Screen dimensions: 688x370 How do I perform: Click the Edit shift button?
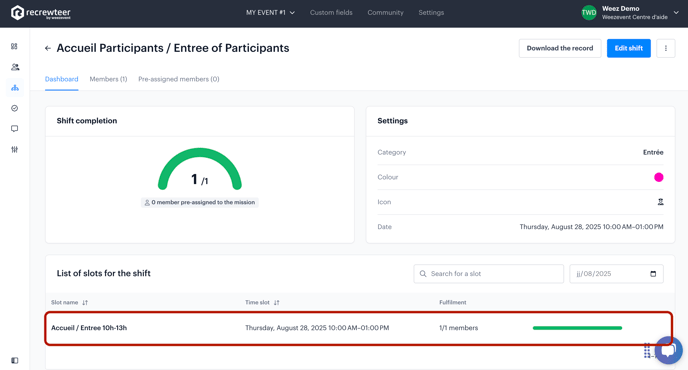tap(629, 48)
